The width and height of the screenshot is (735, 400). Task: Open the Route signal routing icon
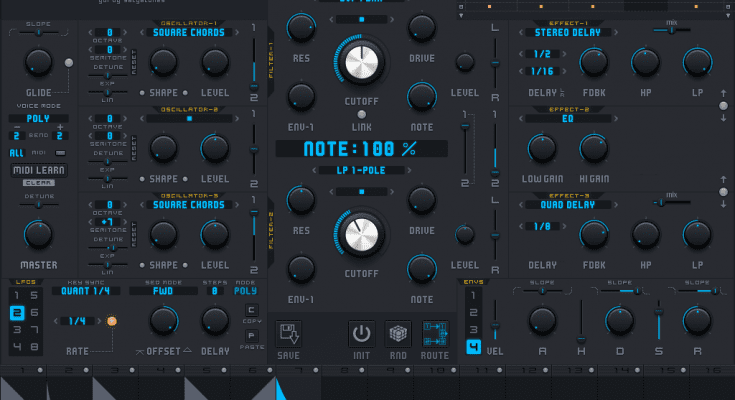435,333
